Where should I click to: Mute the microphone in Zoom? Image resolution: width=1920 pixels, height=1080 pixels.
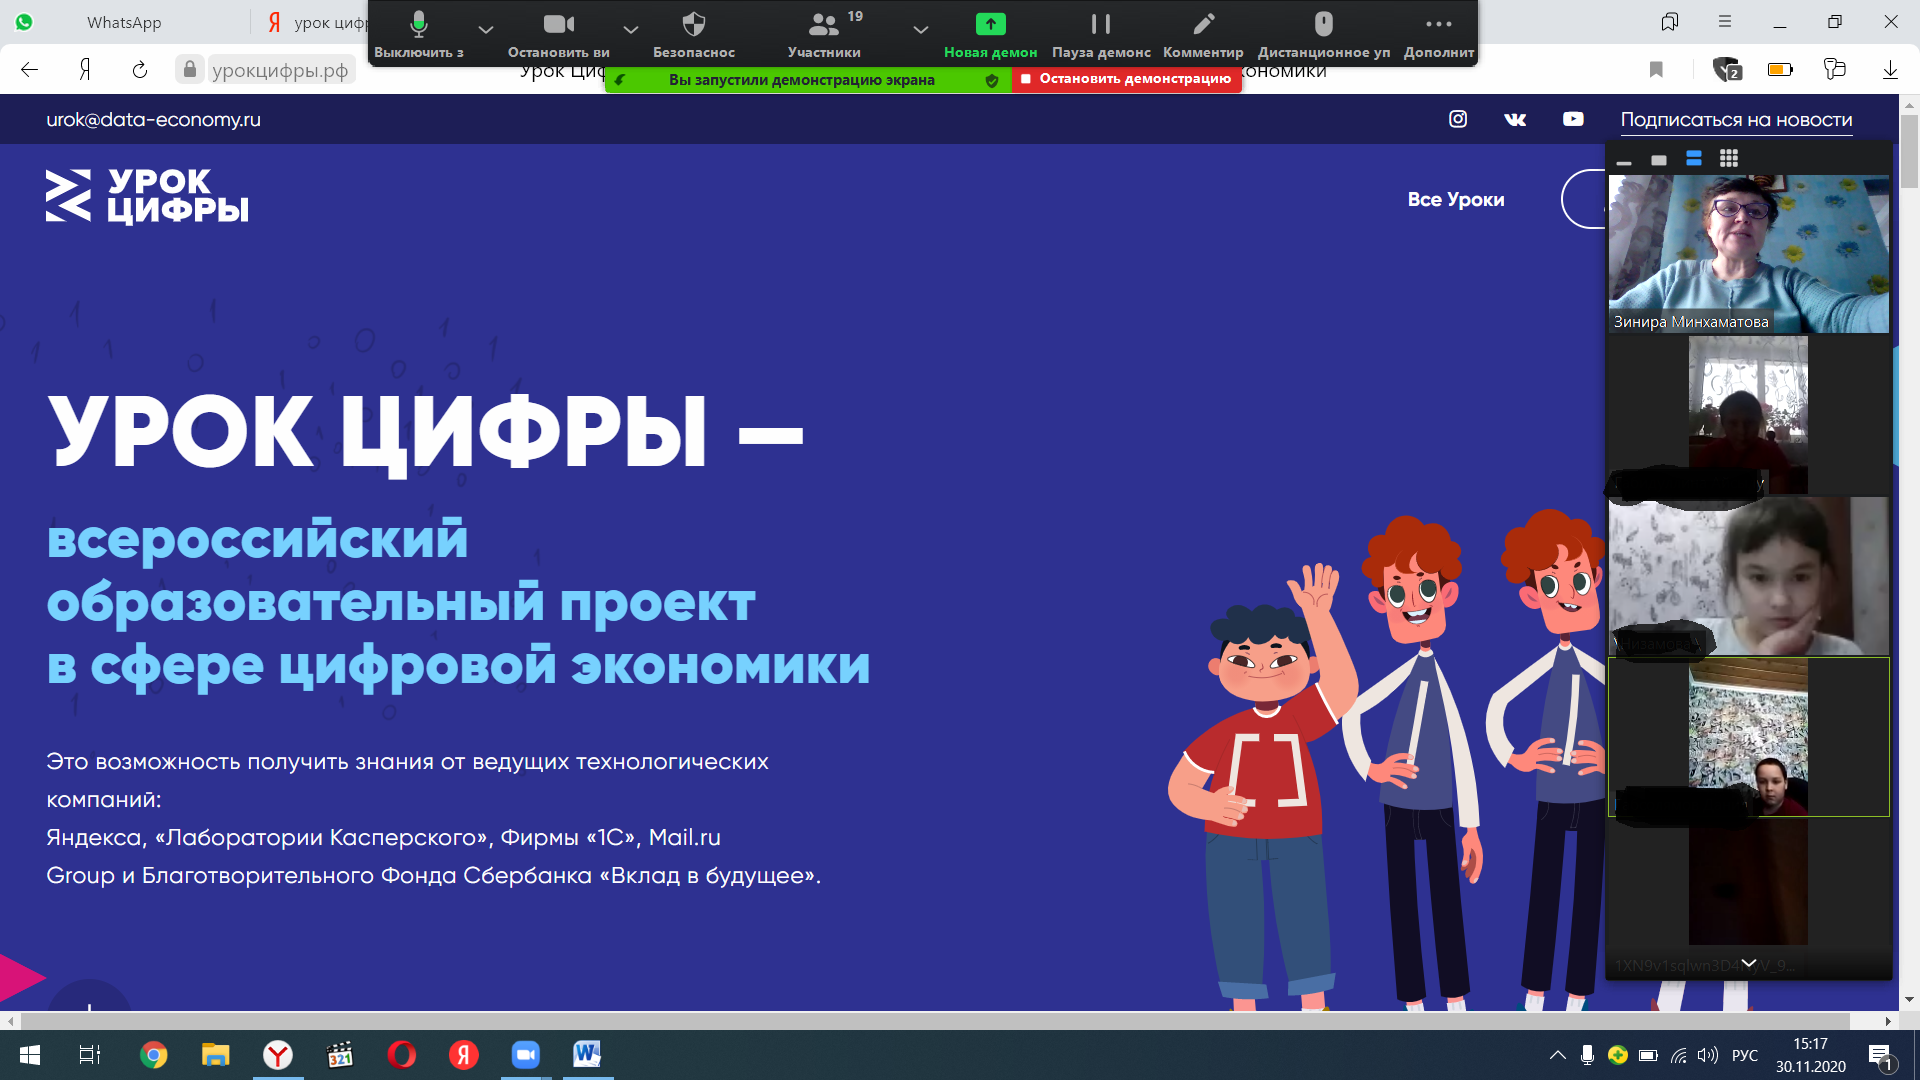click(x=418, y=25)
